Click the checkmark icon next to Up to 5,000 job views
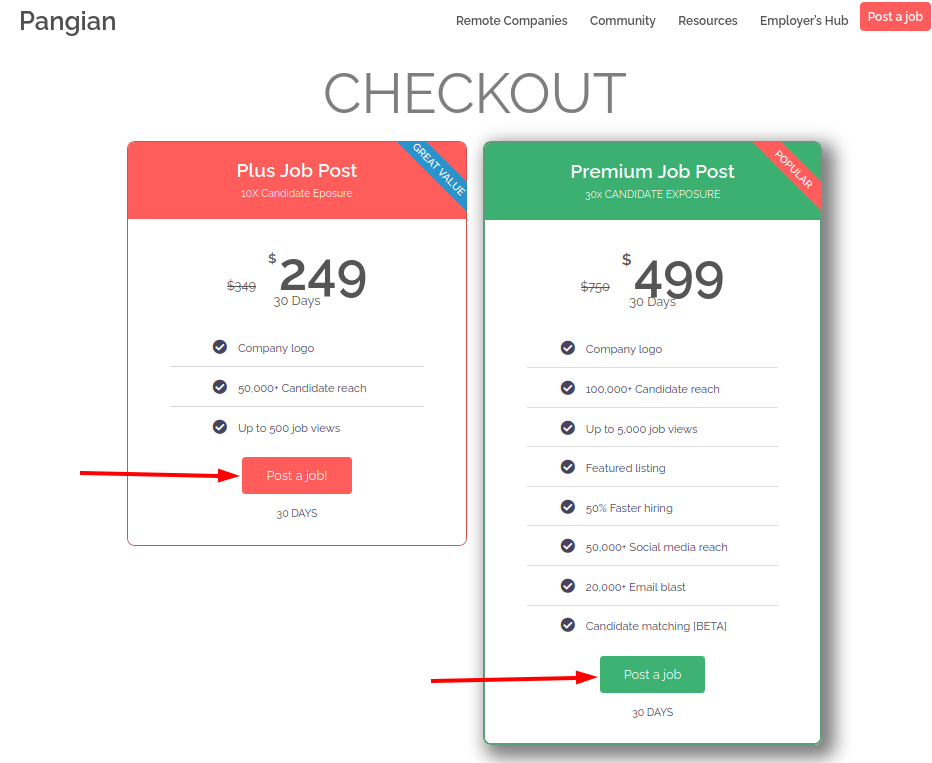Image resolution: width=932 pixels, height=763 pixels. (x=568, y=428)
